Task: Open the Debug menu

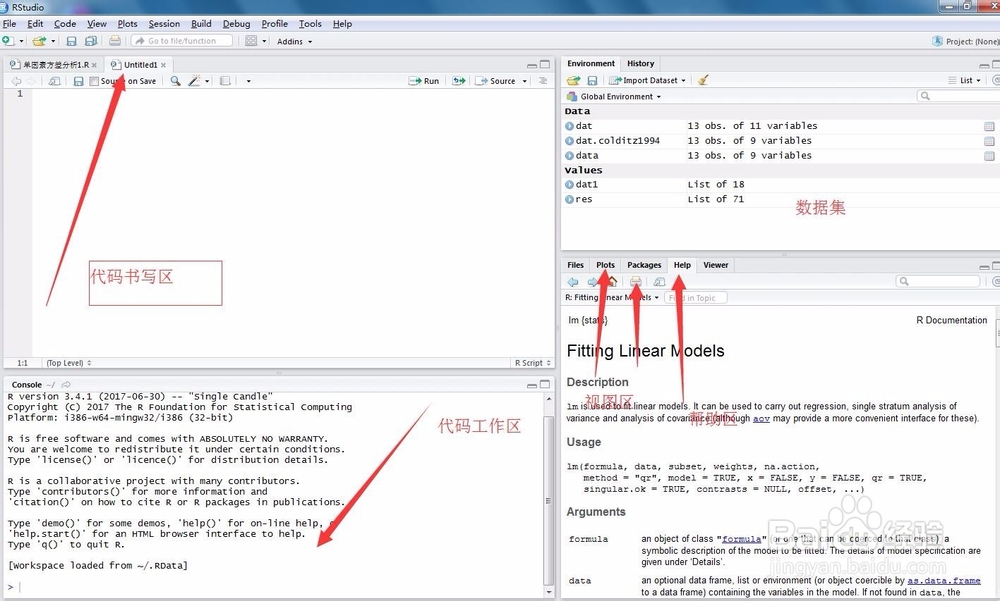Action: click(236, 24)
